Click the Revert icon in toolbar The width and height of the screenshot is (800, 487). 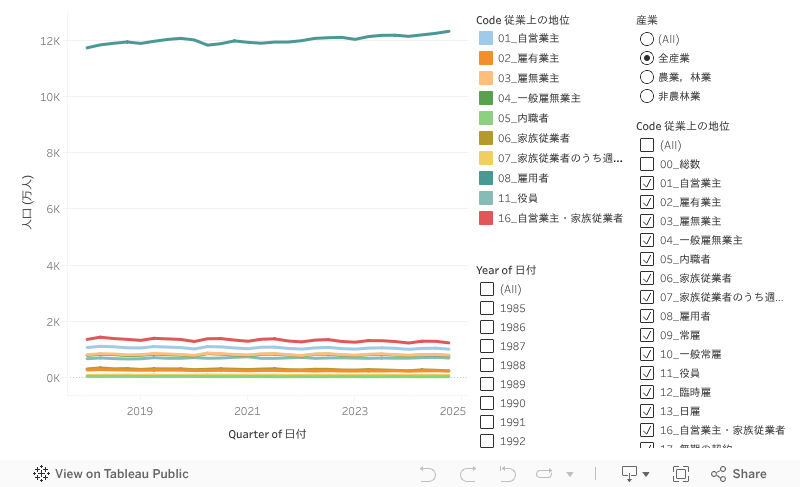[x=507, y=474]
